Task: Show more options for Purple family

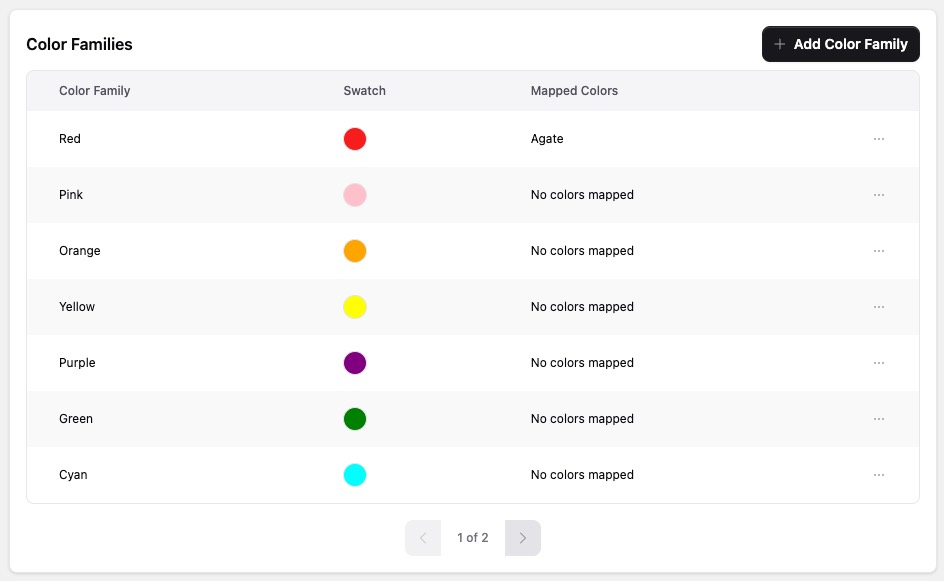Action: [879, 363]
